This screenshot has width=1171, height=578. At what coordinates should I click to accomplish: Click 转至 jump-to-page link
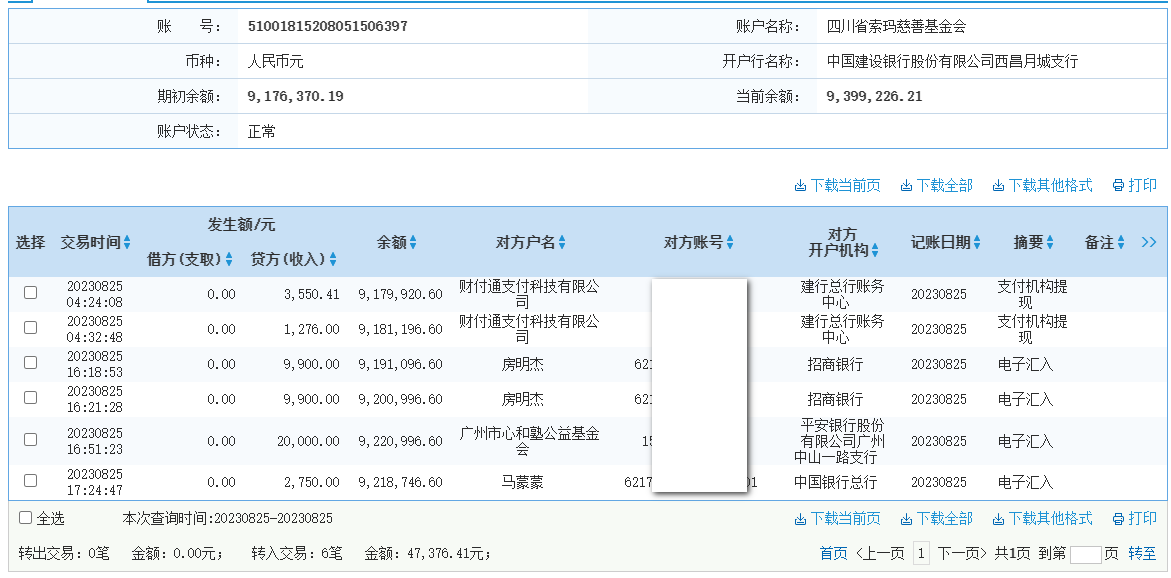pos(1142,553)
